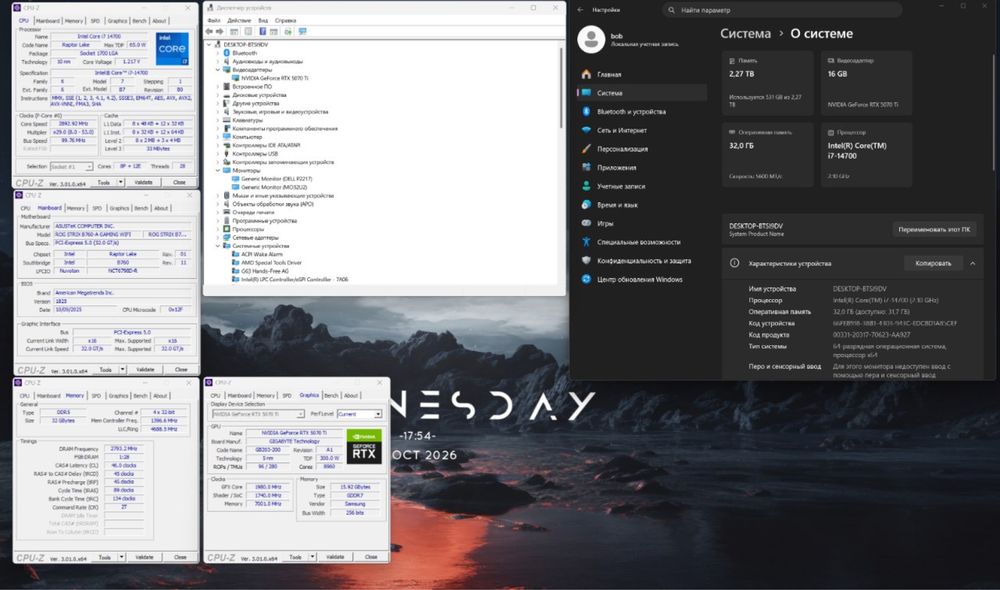Collapse the Характеристики устройства section in Settings
The width and height of the screenshot is (1000, 590).
(973, 263)
